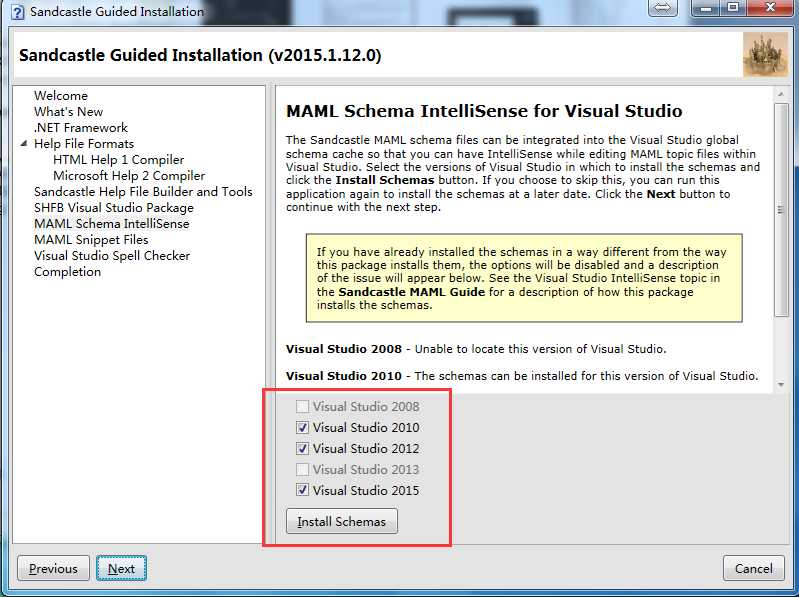Select Sandcastle Help File Builder and Tools
This screenshot has height=597, width=799.
pyautogui.click(x=143, y=192)
